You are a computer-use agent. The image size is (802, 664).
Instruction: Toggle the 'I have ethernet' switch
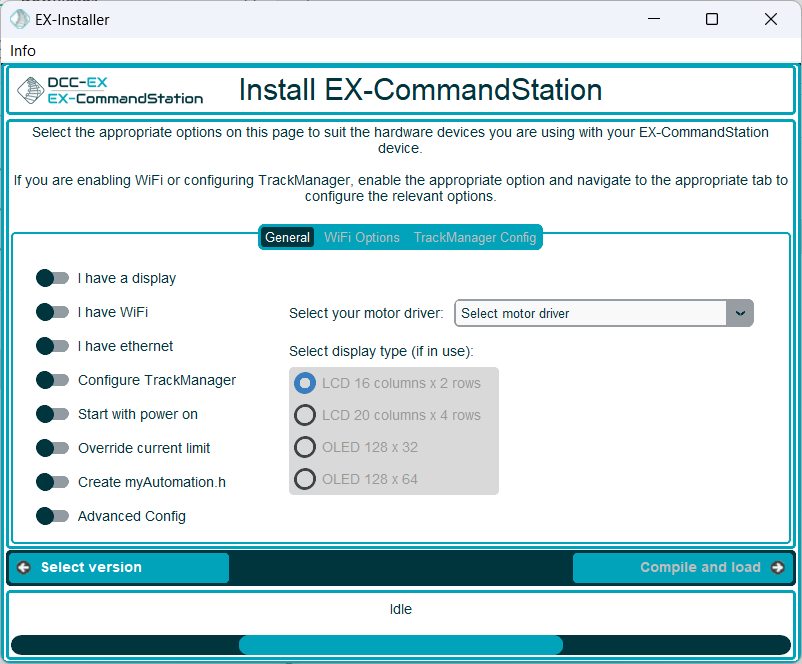[x=52, y=346]
